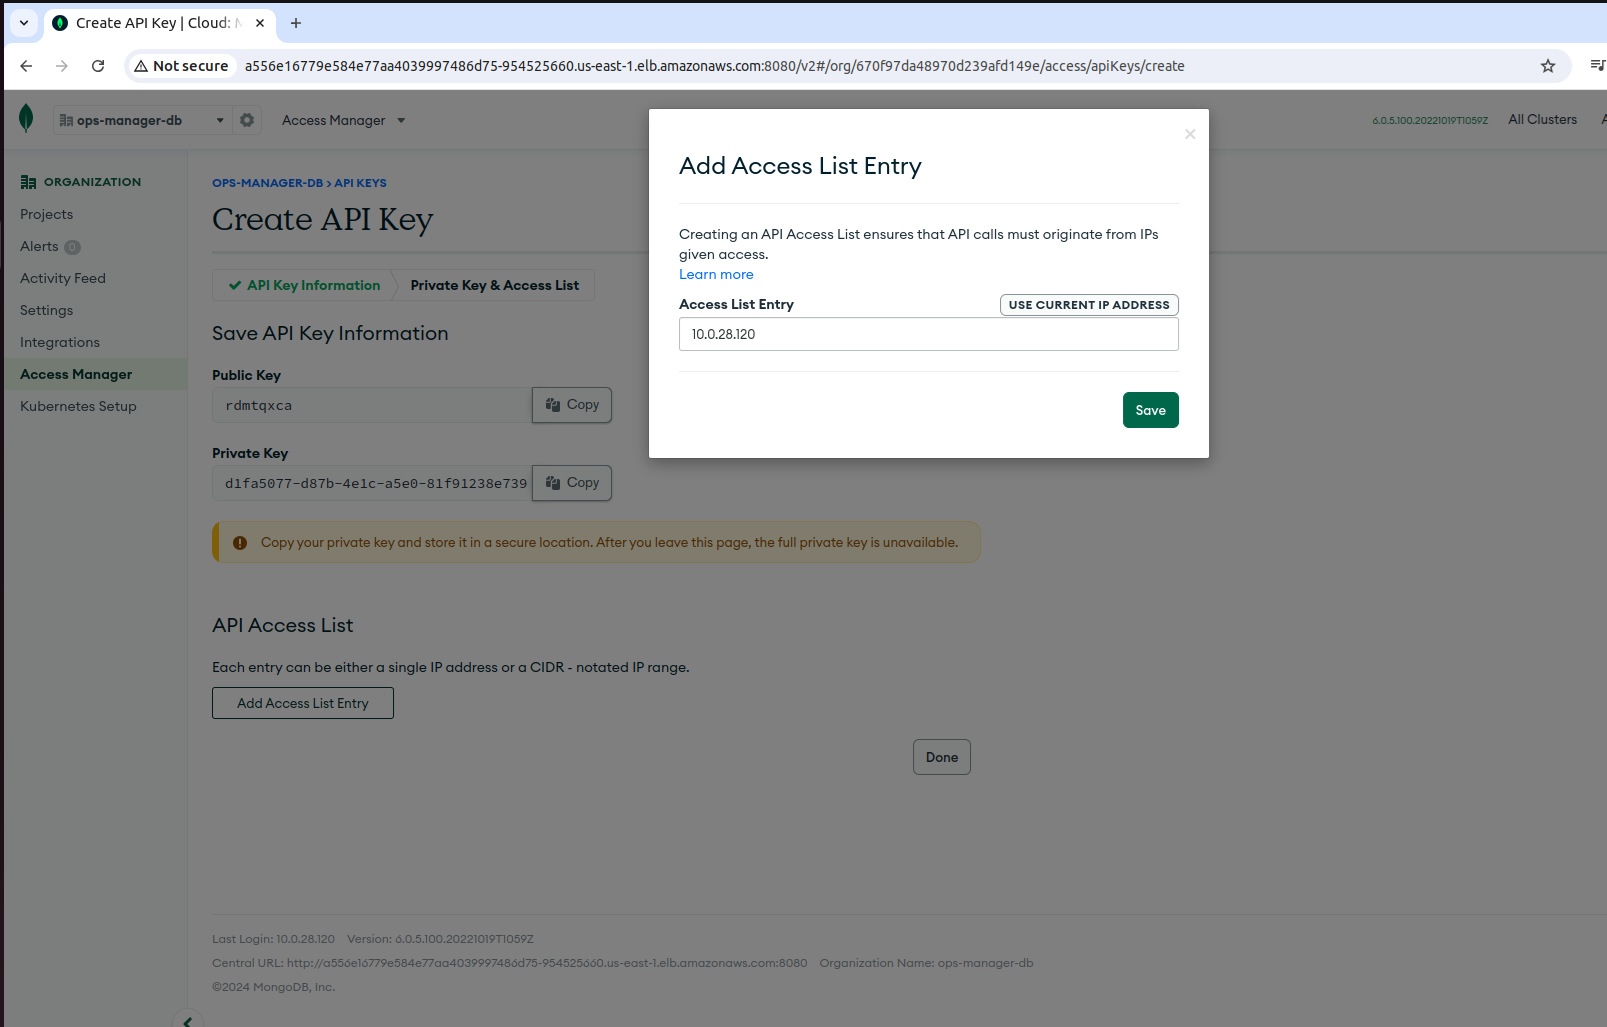
Task: Click the Alerts count badge
Action: [x=72, y=247]
